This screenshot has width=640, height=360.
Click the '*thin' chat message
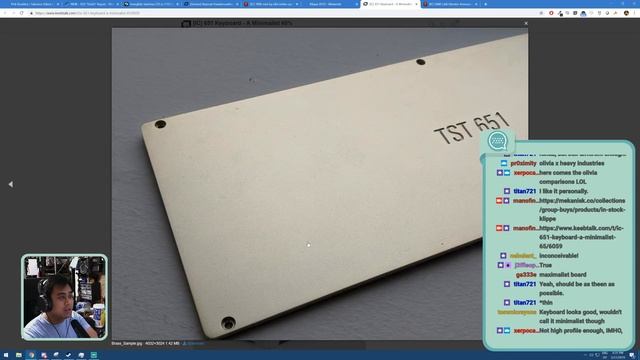(546, 302)
